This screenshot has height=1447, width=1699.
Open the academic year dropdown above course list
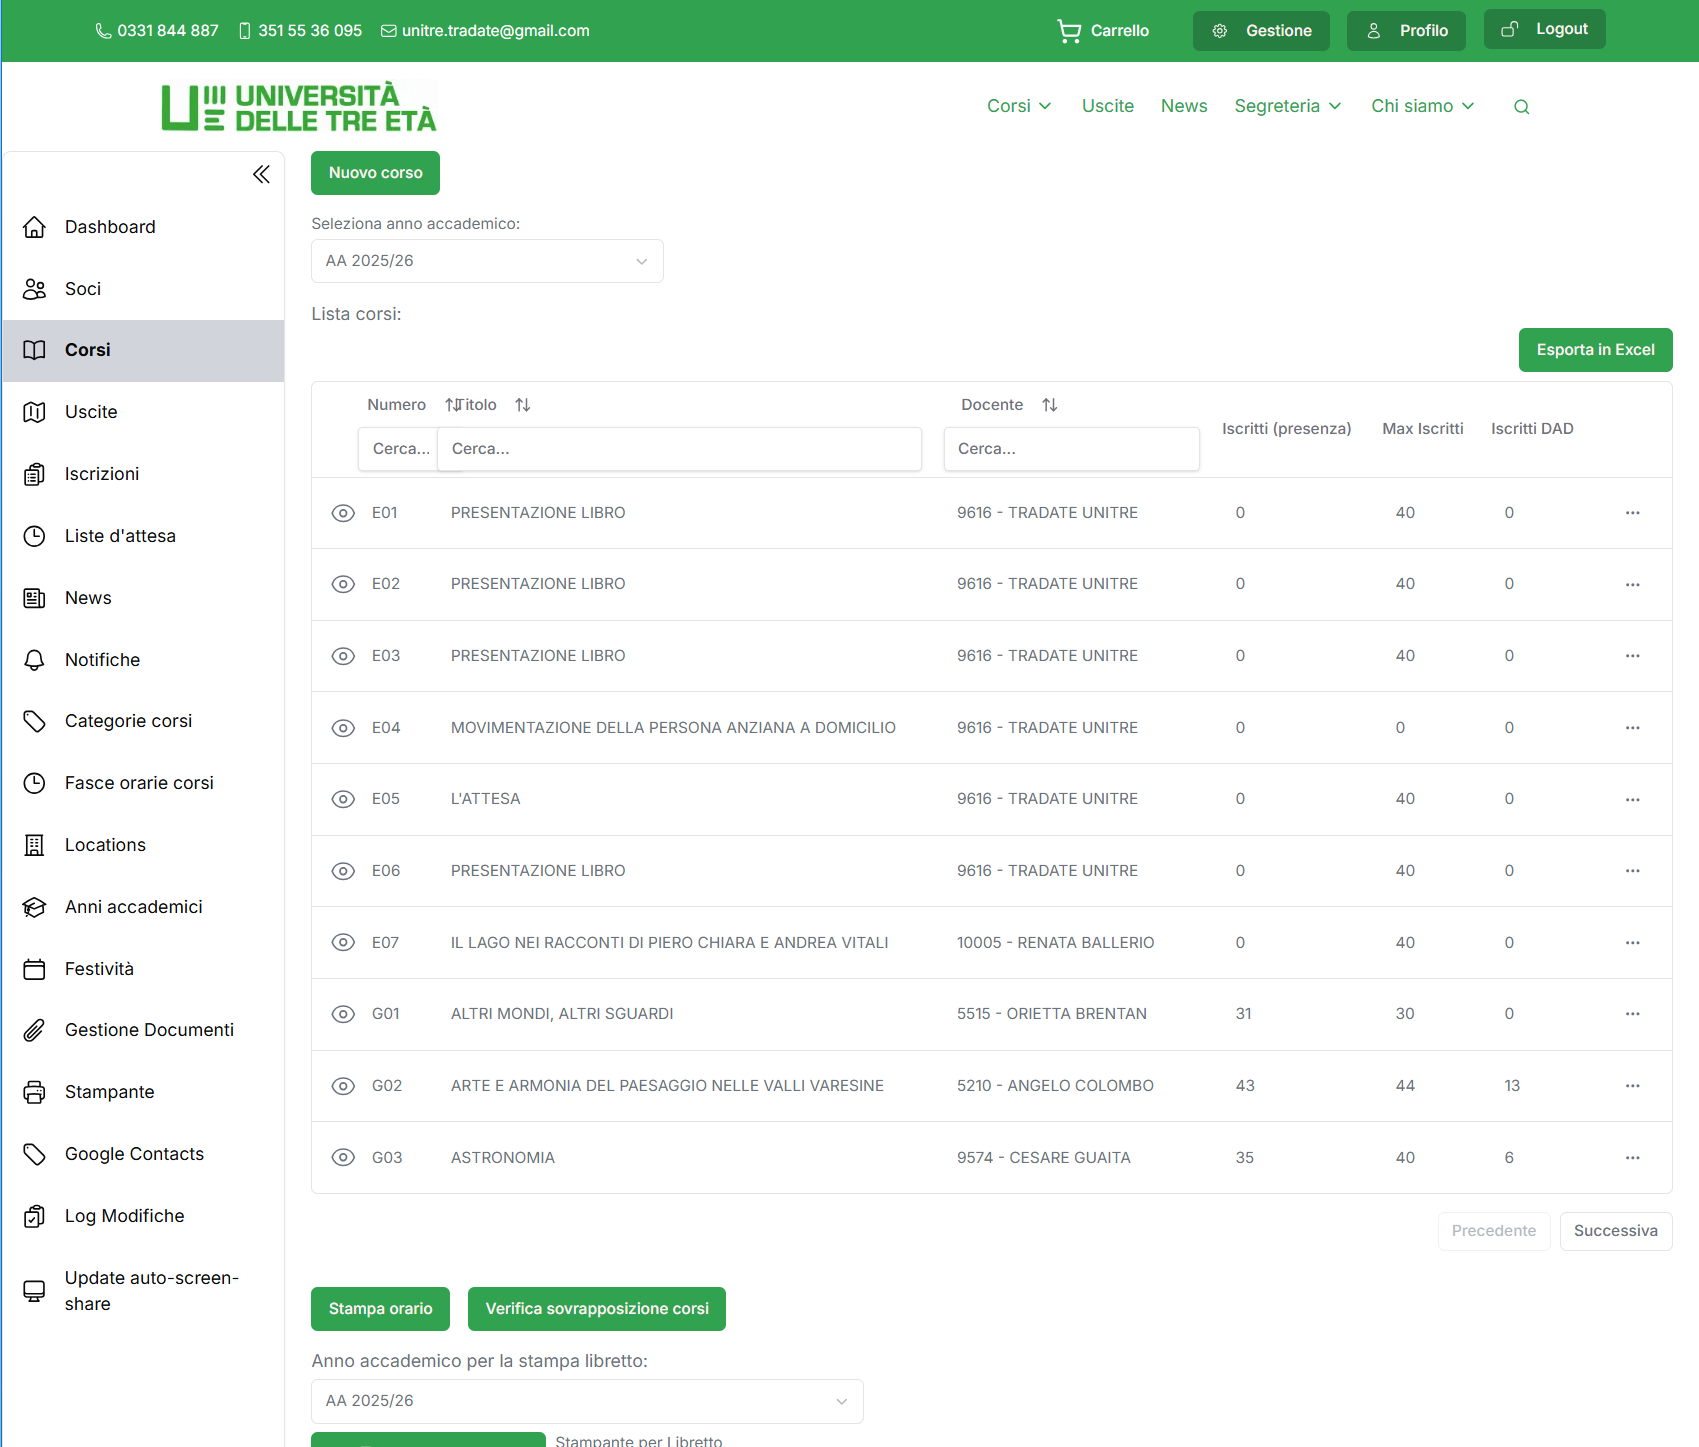point(487,261)
